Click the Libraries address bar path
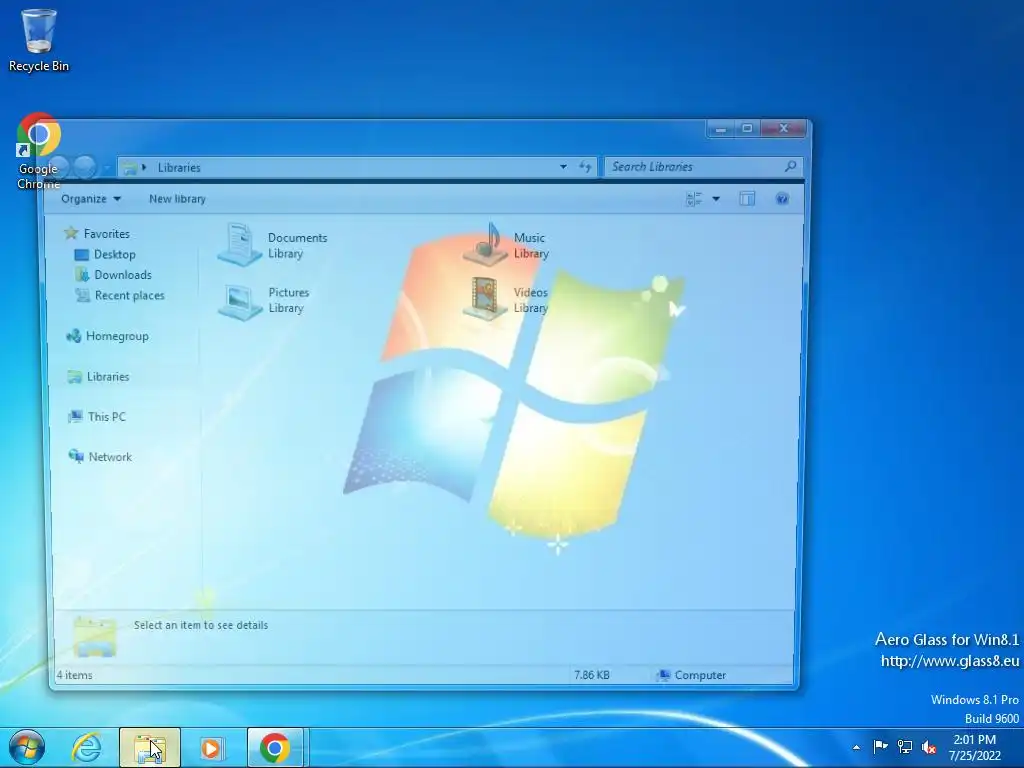Viewport: 1024px width, 768px height. 179,167
